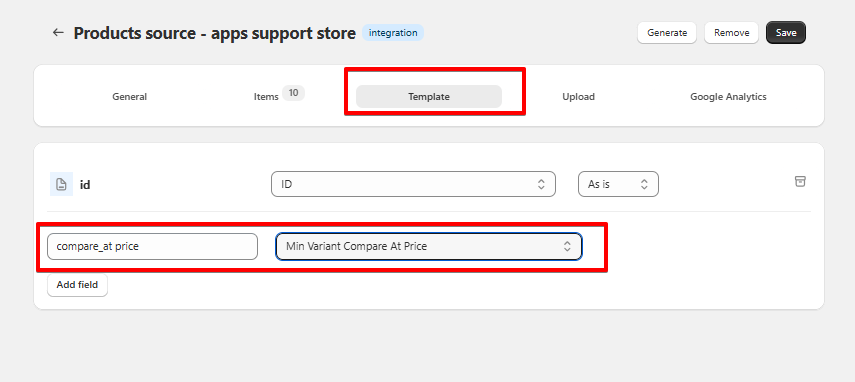
Task: Expand the ID source dropdown
Action: pyautogui.click(x=413, y=184)
